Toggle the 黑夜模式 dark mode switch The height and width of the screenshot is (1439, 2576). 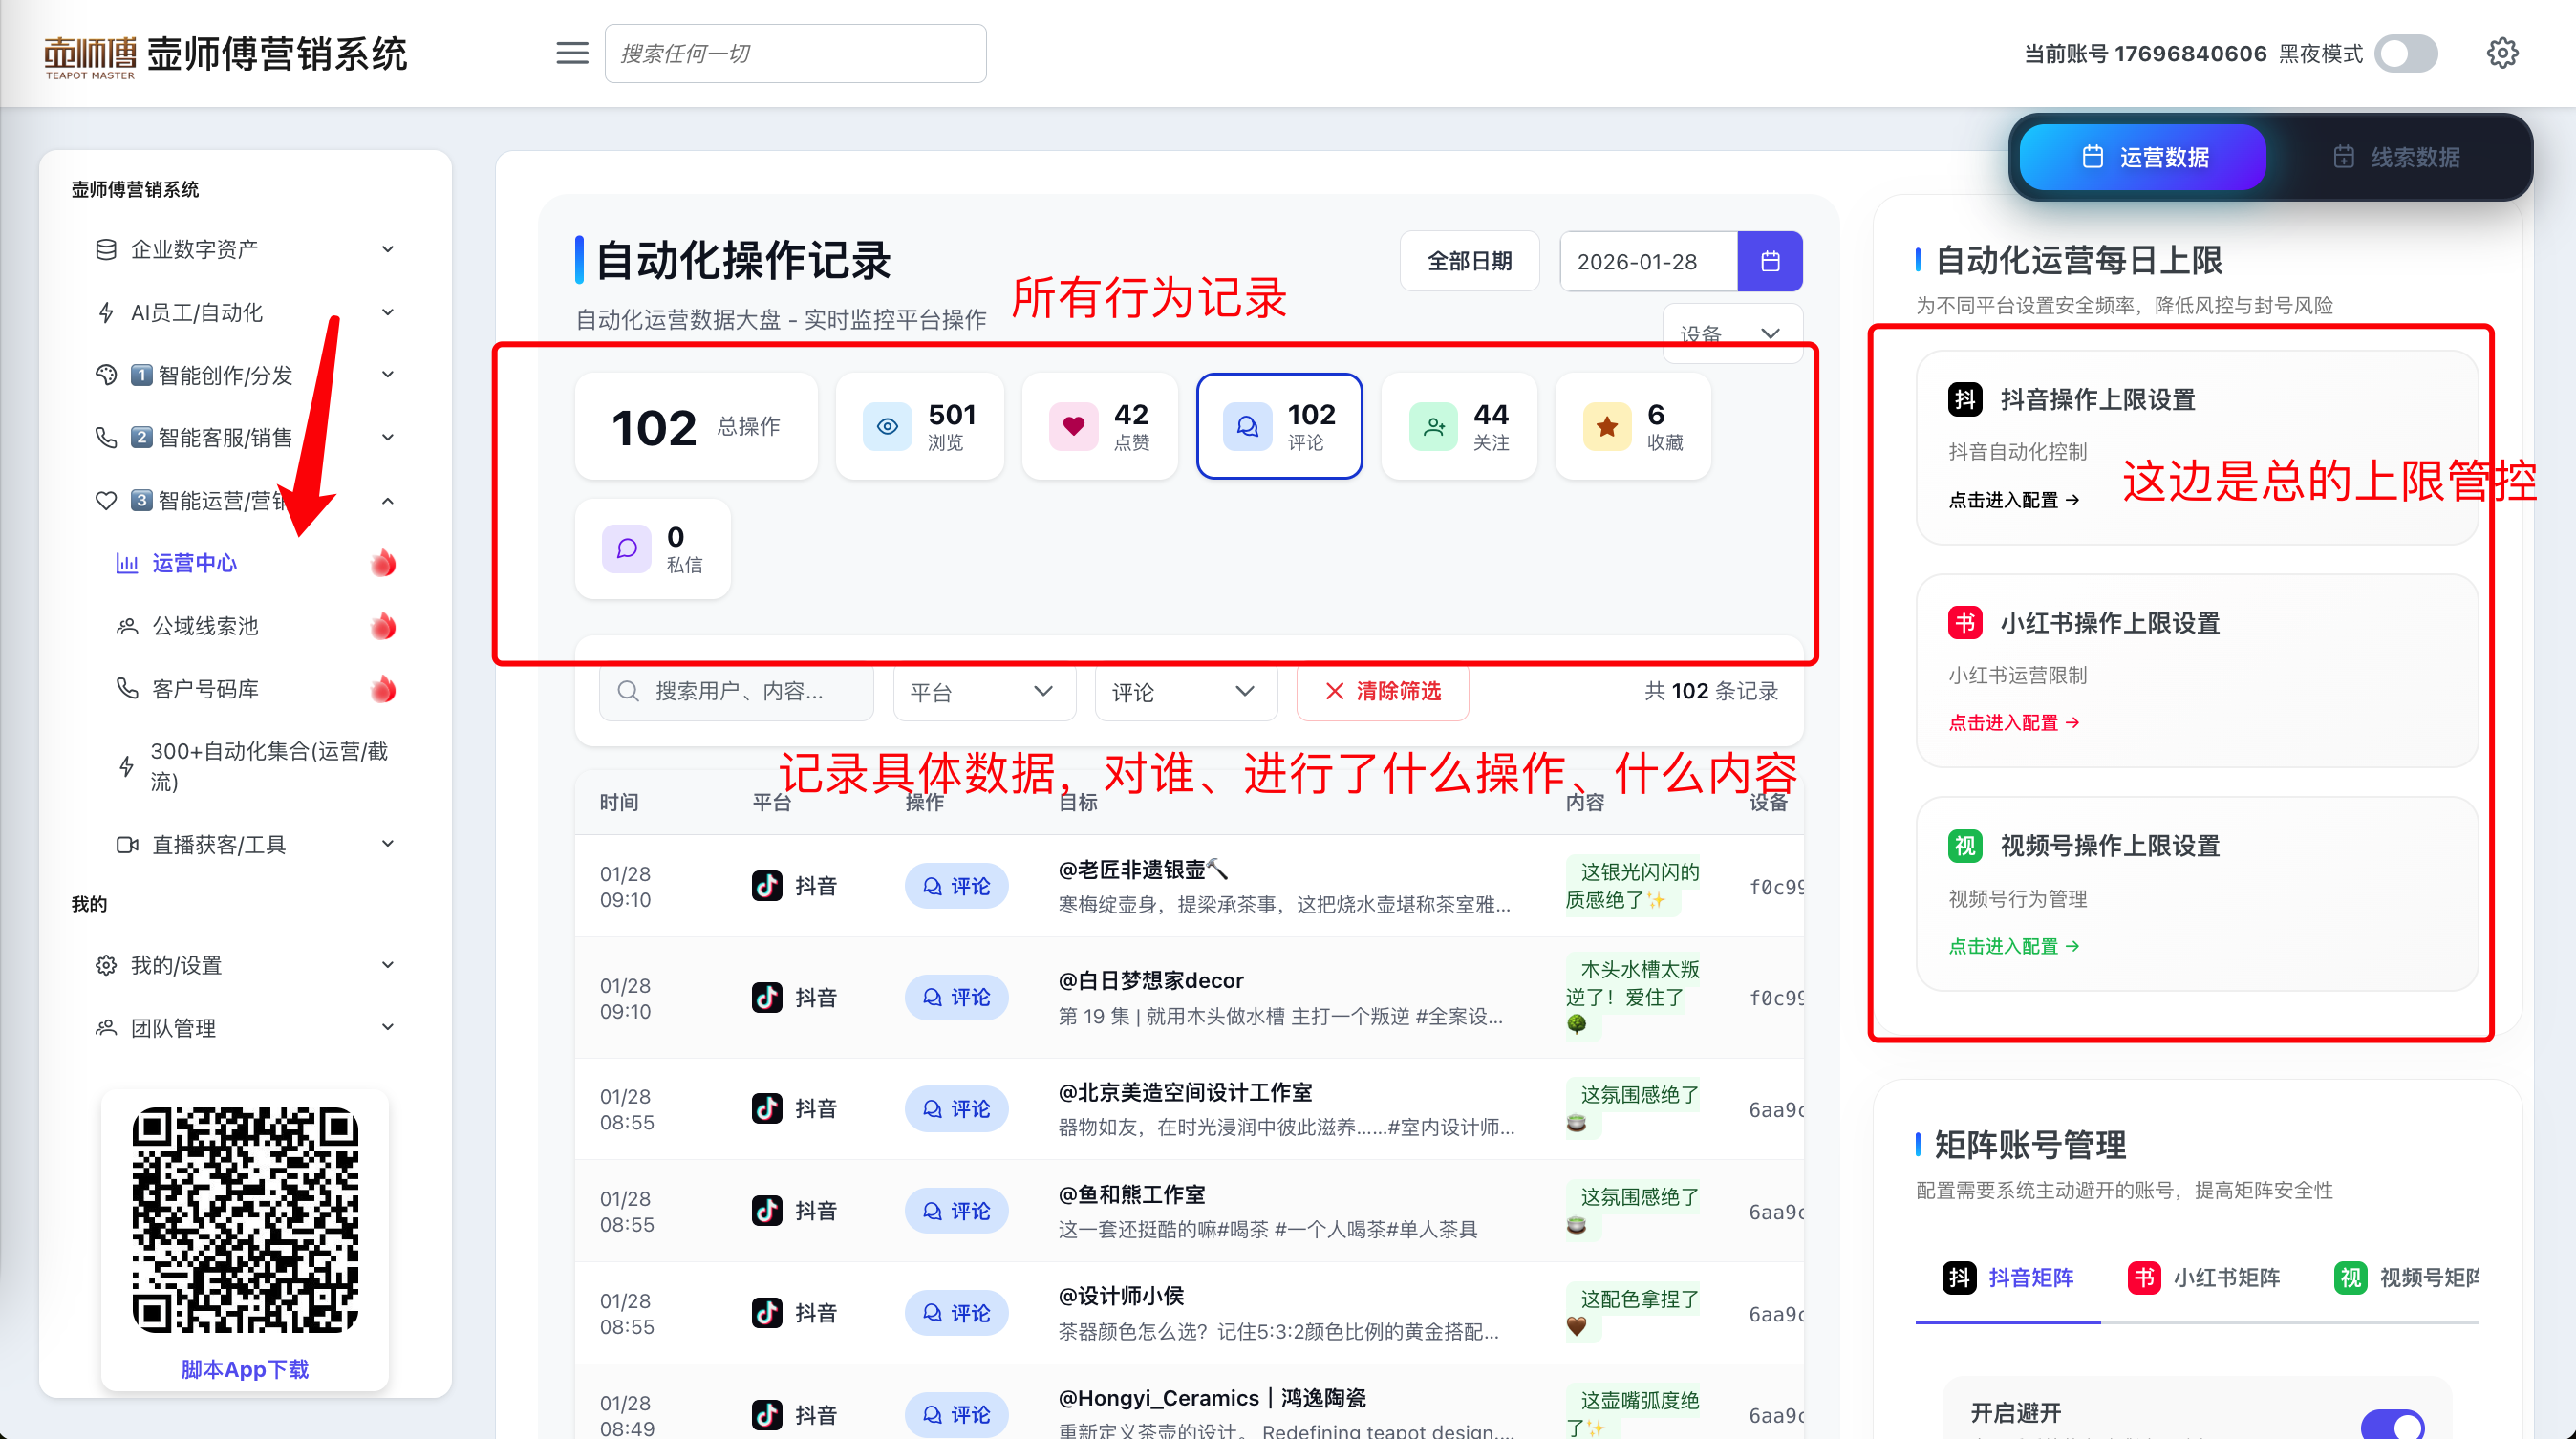[x=2406, y=53]
